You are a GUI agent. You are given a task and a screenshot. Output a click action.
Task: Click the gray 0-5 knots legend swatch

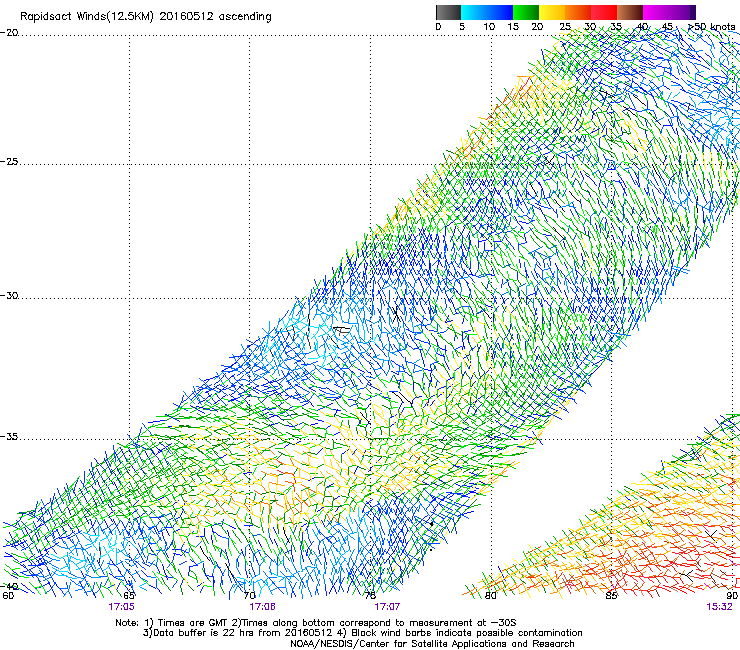coord(448,12)
